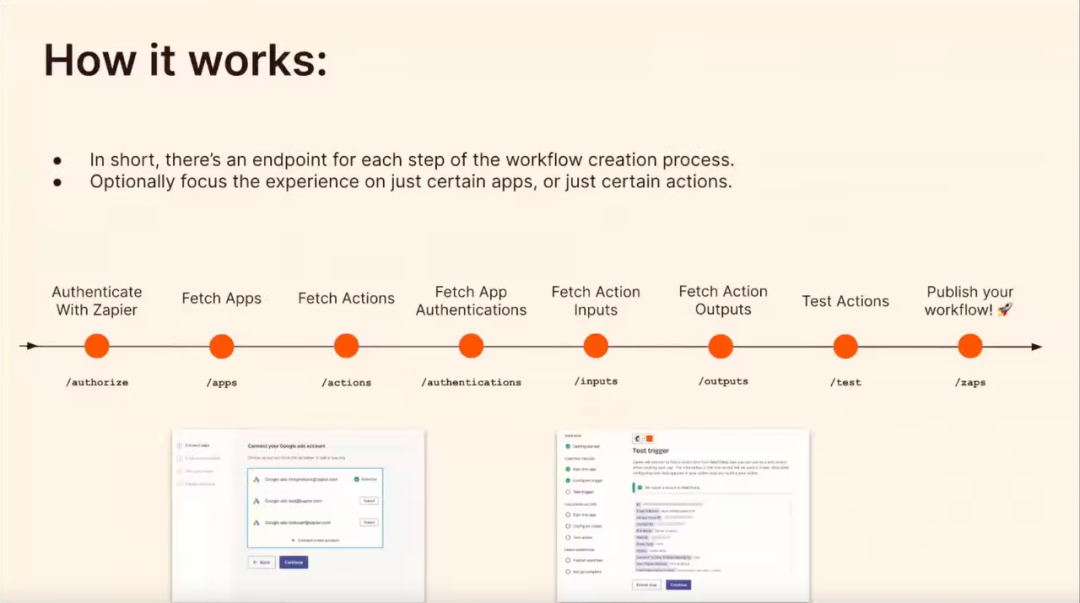Click the orange dot above /inputs
1080x603 pixels.
tap(596, 346)
